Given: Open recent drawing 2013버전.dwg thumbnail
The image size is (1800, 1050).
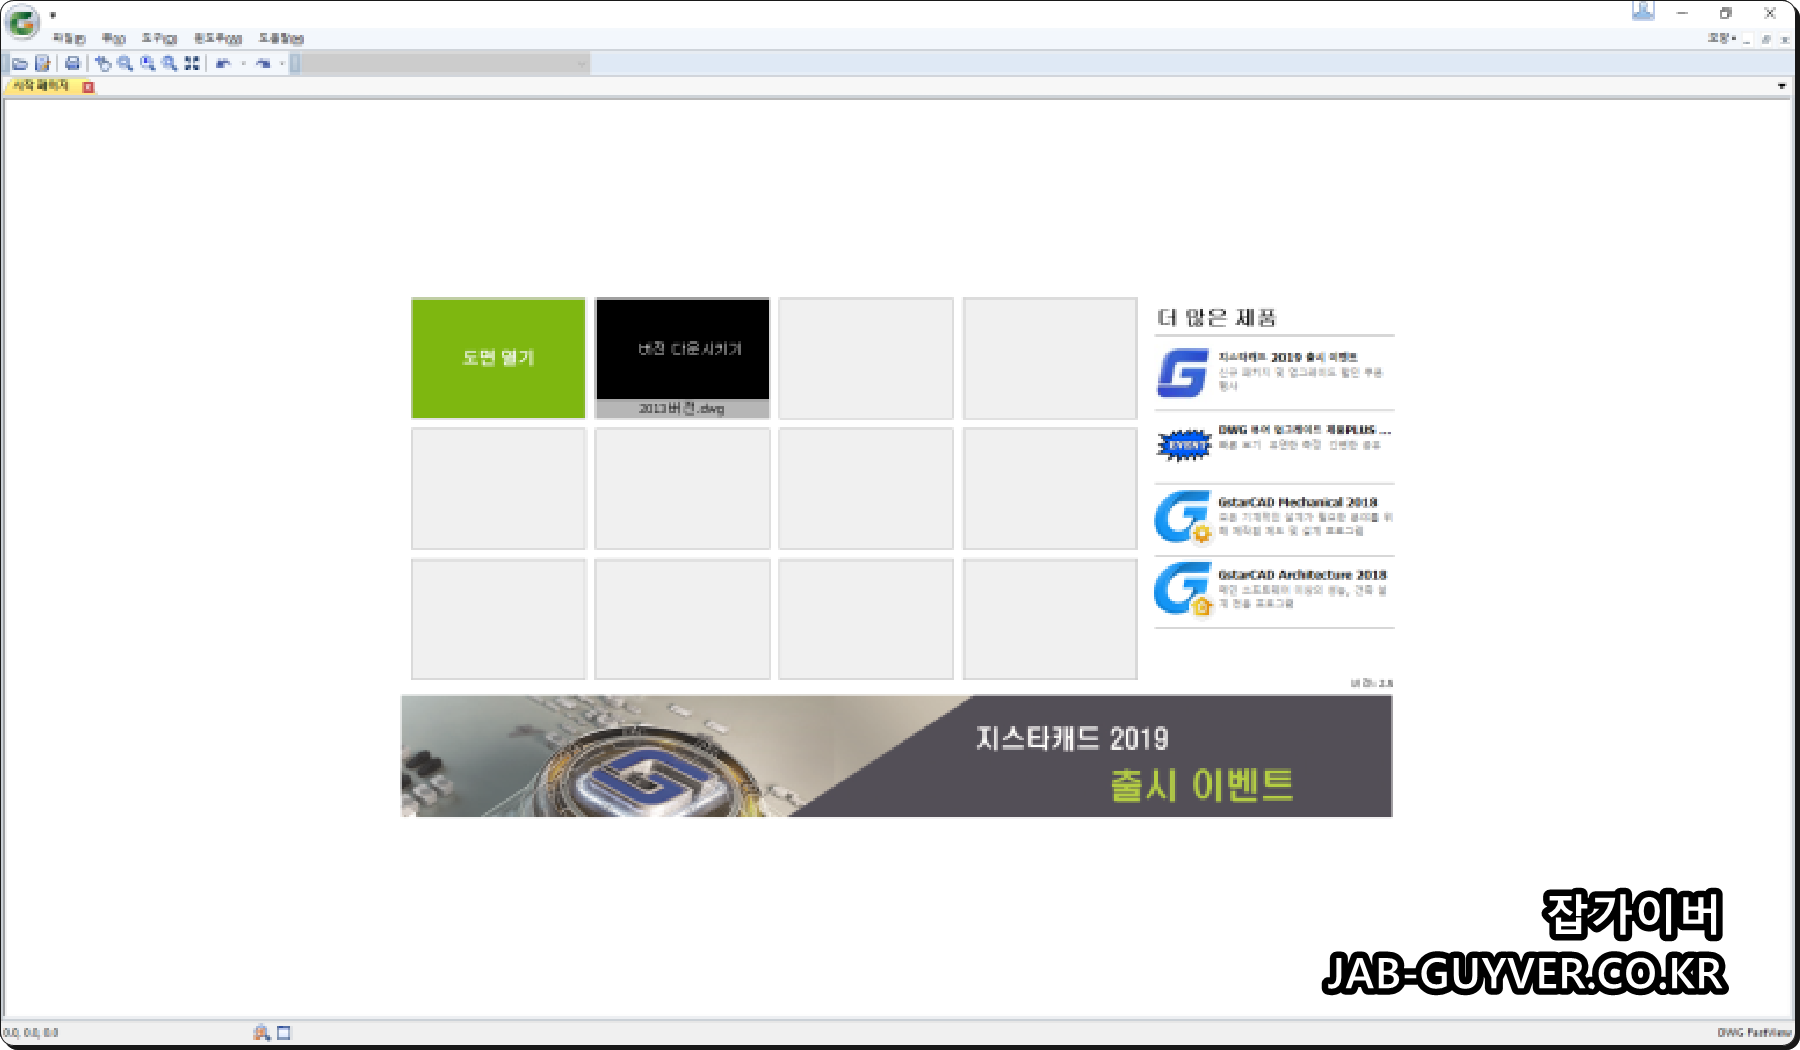Looking at the screenshot, I should coord(683,358).
